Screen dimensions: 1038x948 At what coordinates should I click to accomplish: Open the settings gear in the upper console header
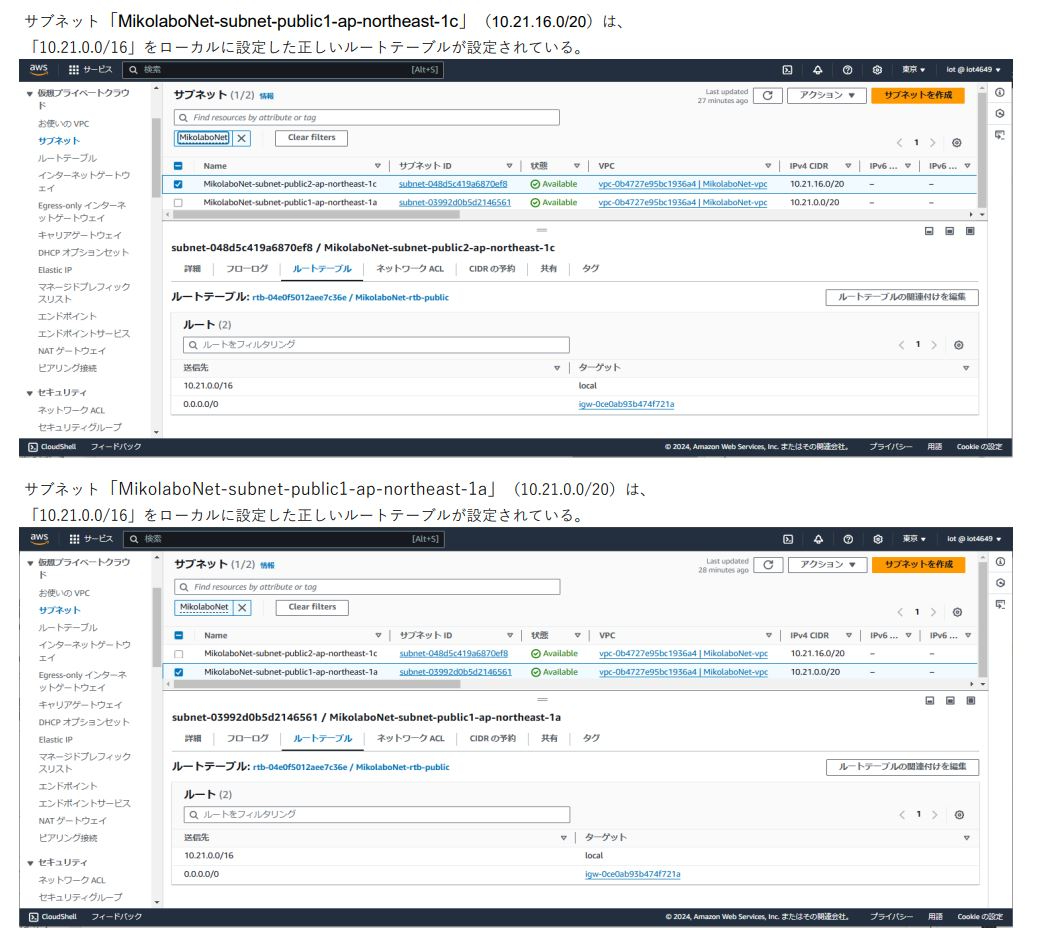(877, 70)
